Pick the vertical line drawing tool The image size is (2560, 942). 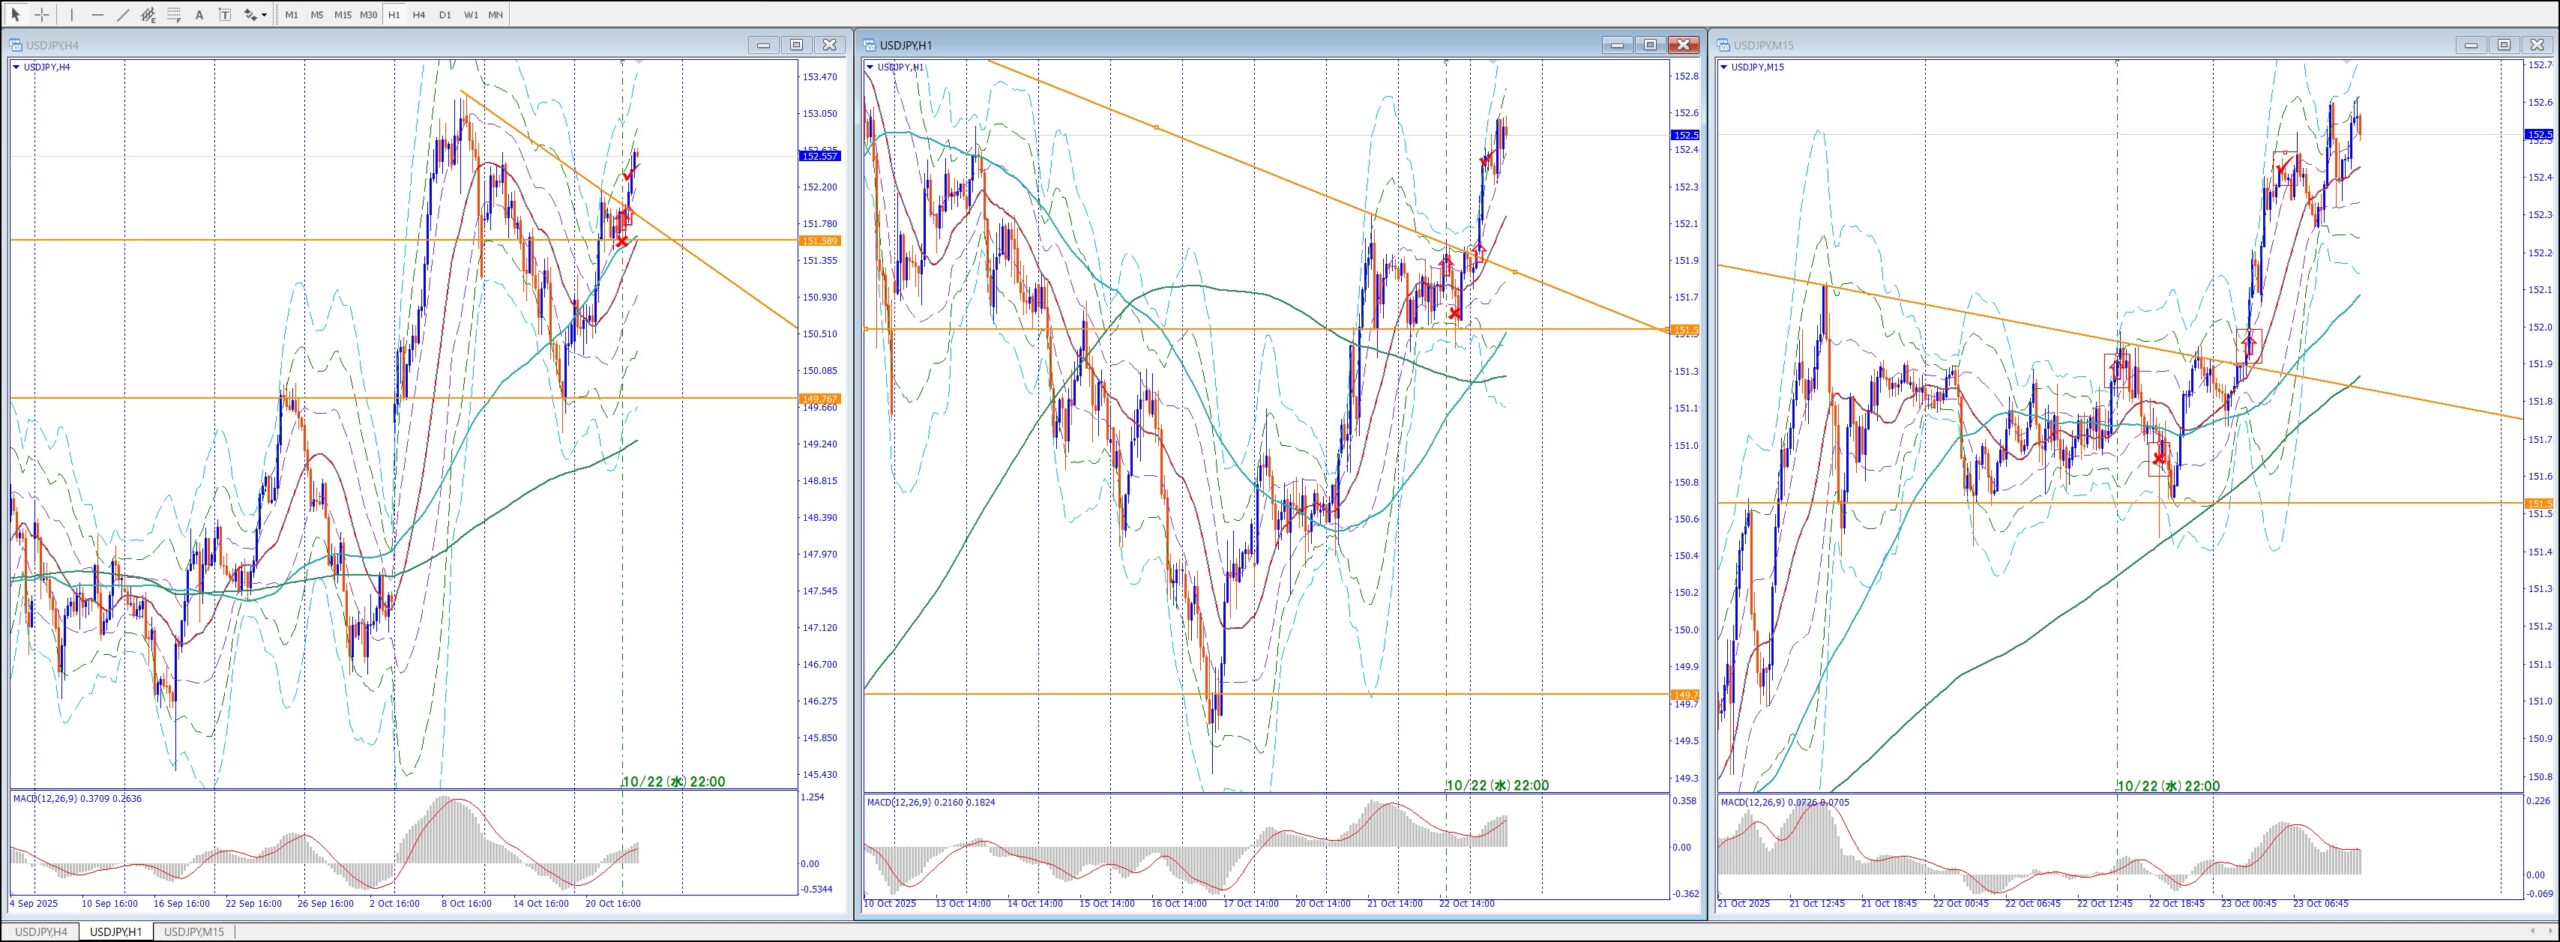(72, 14)
